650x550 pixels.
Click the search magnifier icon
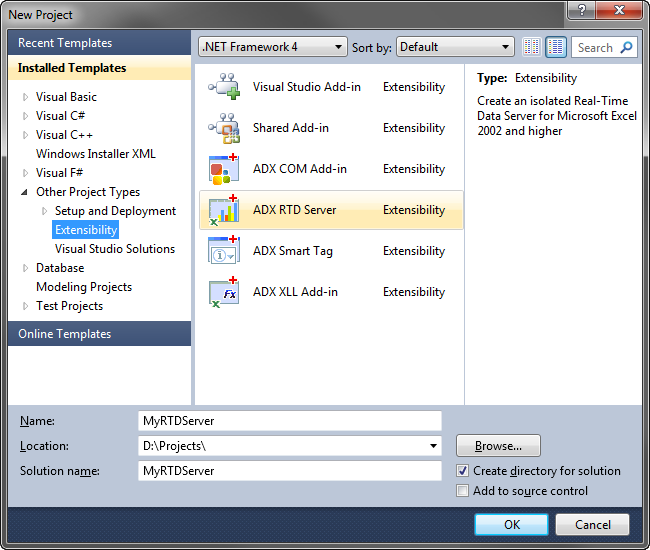[626, 47]
